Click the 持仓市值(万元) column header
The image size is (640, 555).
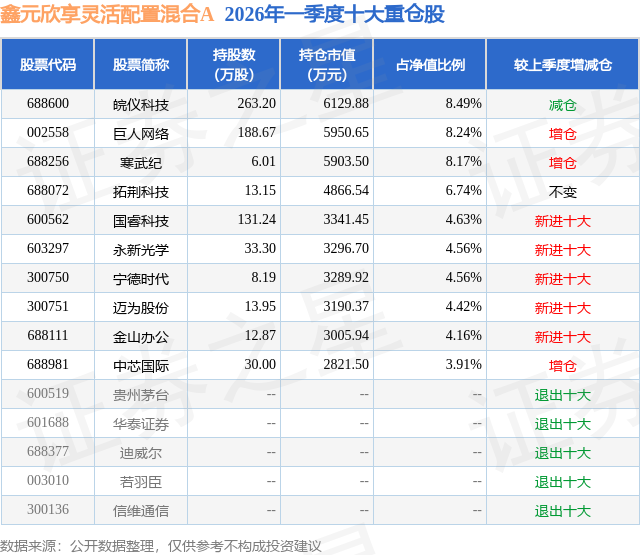click(x=327, y=64)
